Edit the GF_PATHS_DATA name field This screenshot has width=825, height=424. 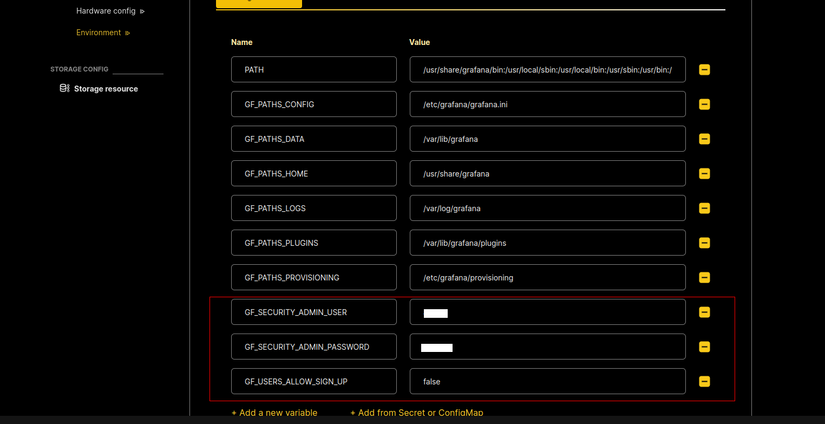tap(314, 139)
